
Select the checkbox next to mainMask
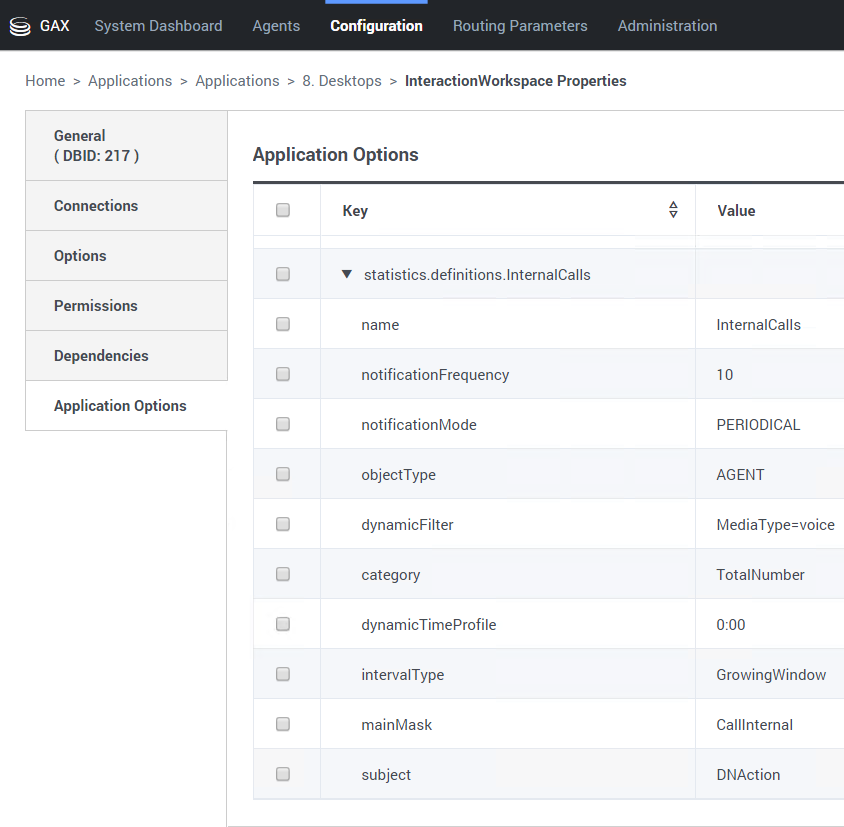[x=283, y=724]
